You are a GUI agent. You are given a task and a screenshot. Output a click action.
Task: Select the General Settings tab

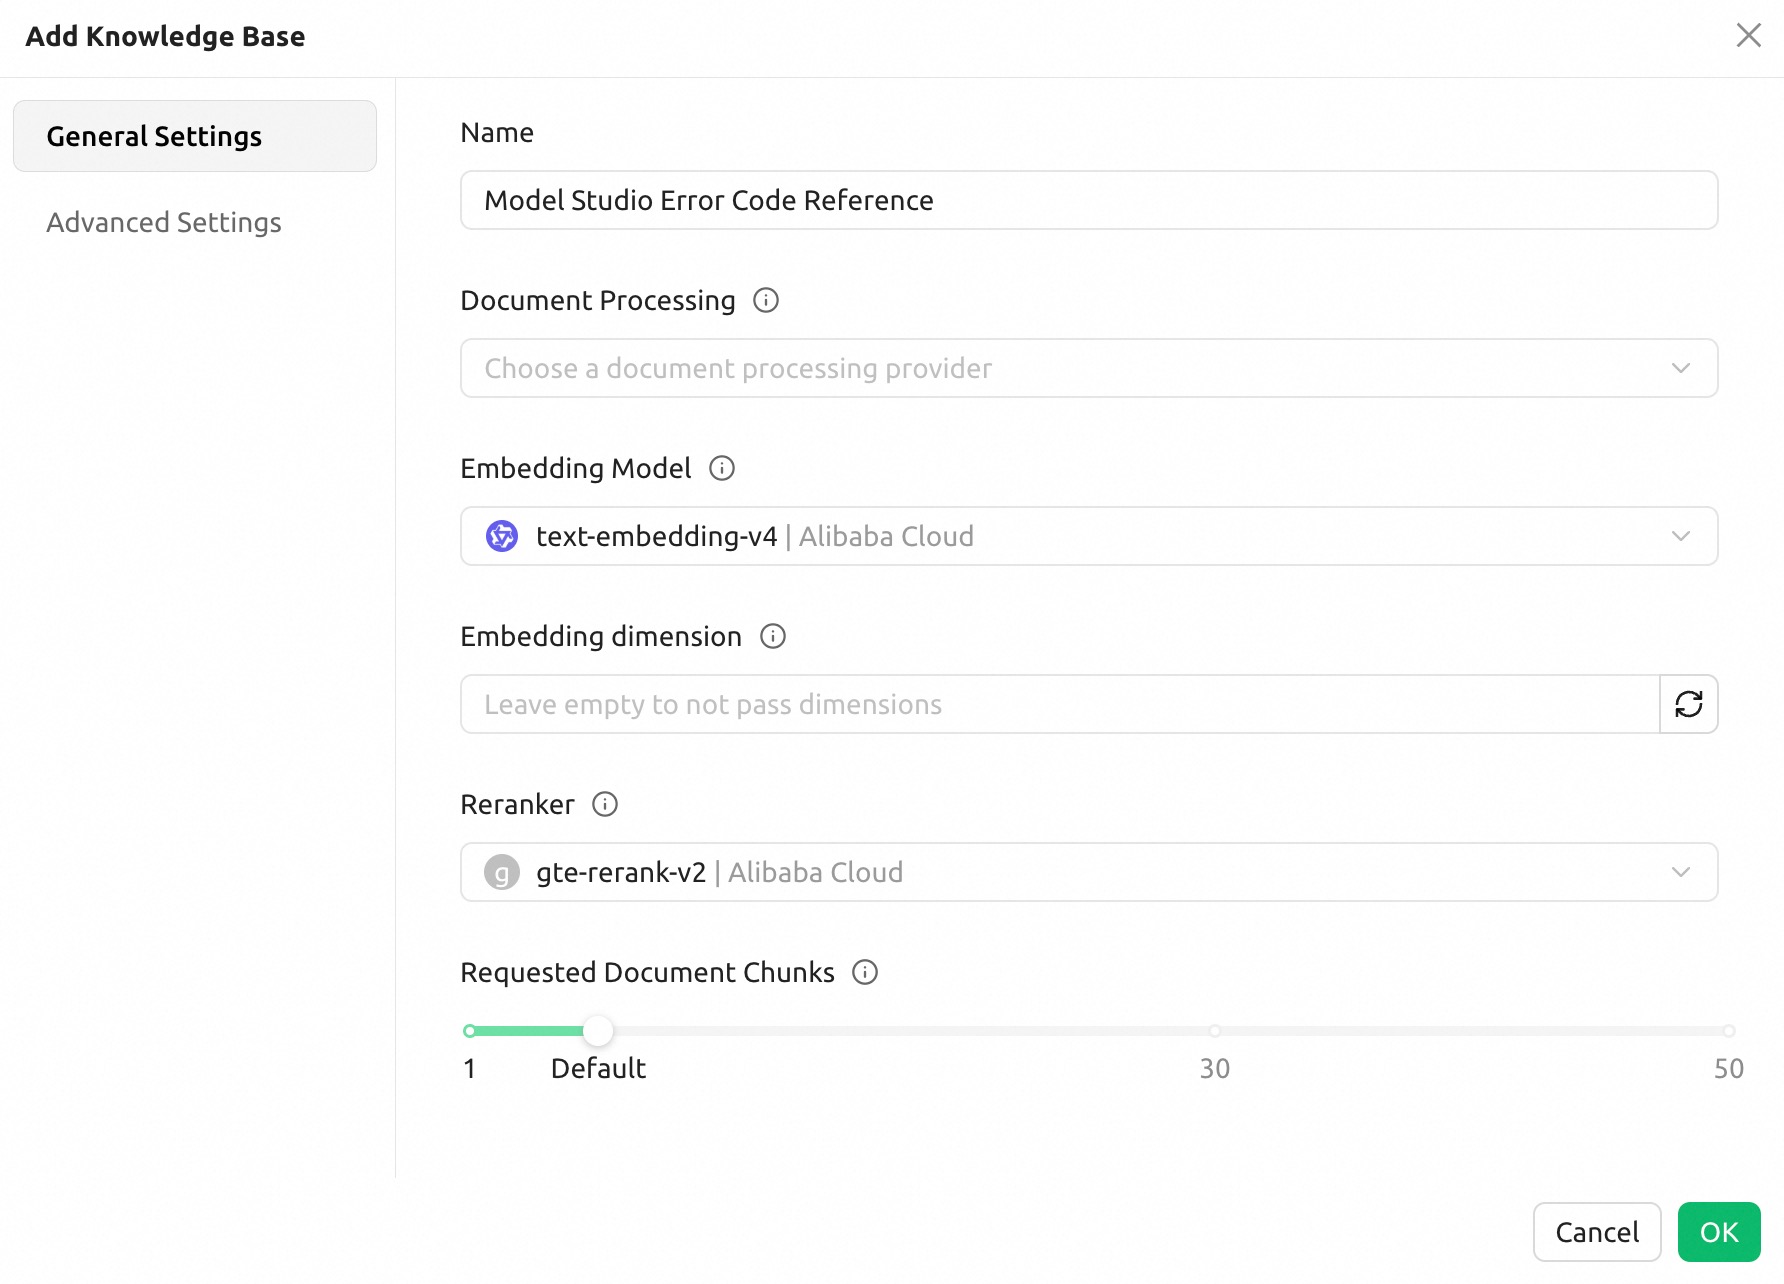(x=195, y=136)
